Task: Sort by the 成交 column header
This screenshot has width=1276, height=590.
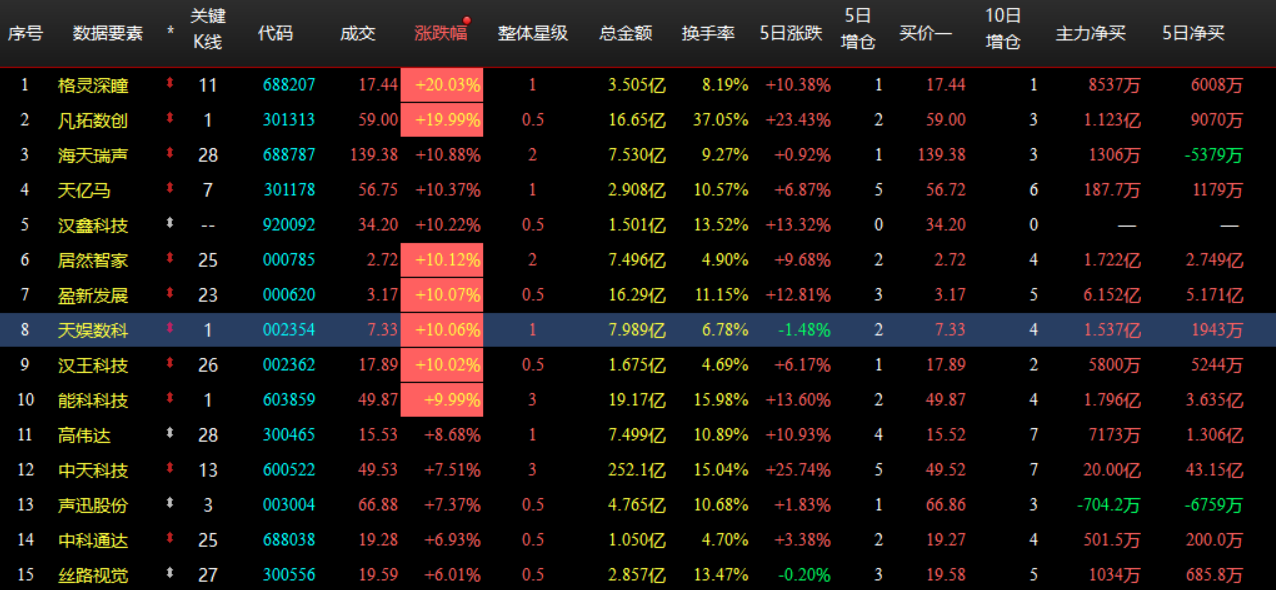Action: pyautogui.click(x=357, y=33)
